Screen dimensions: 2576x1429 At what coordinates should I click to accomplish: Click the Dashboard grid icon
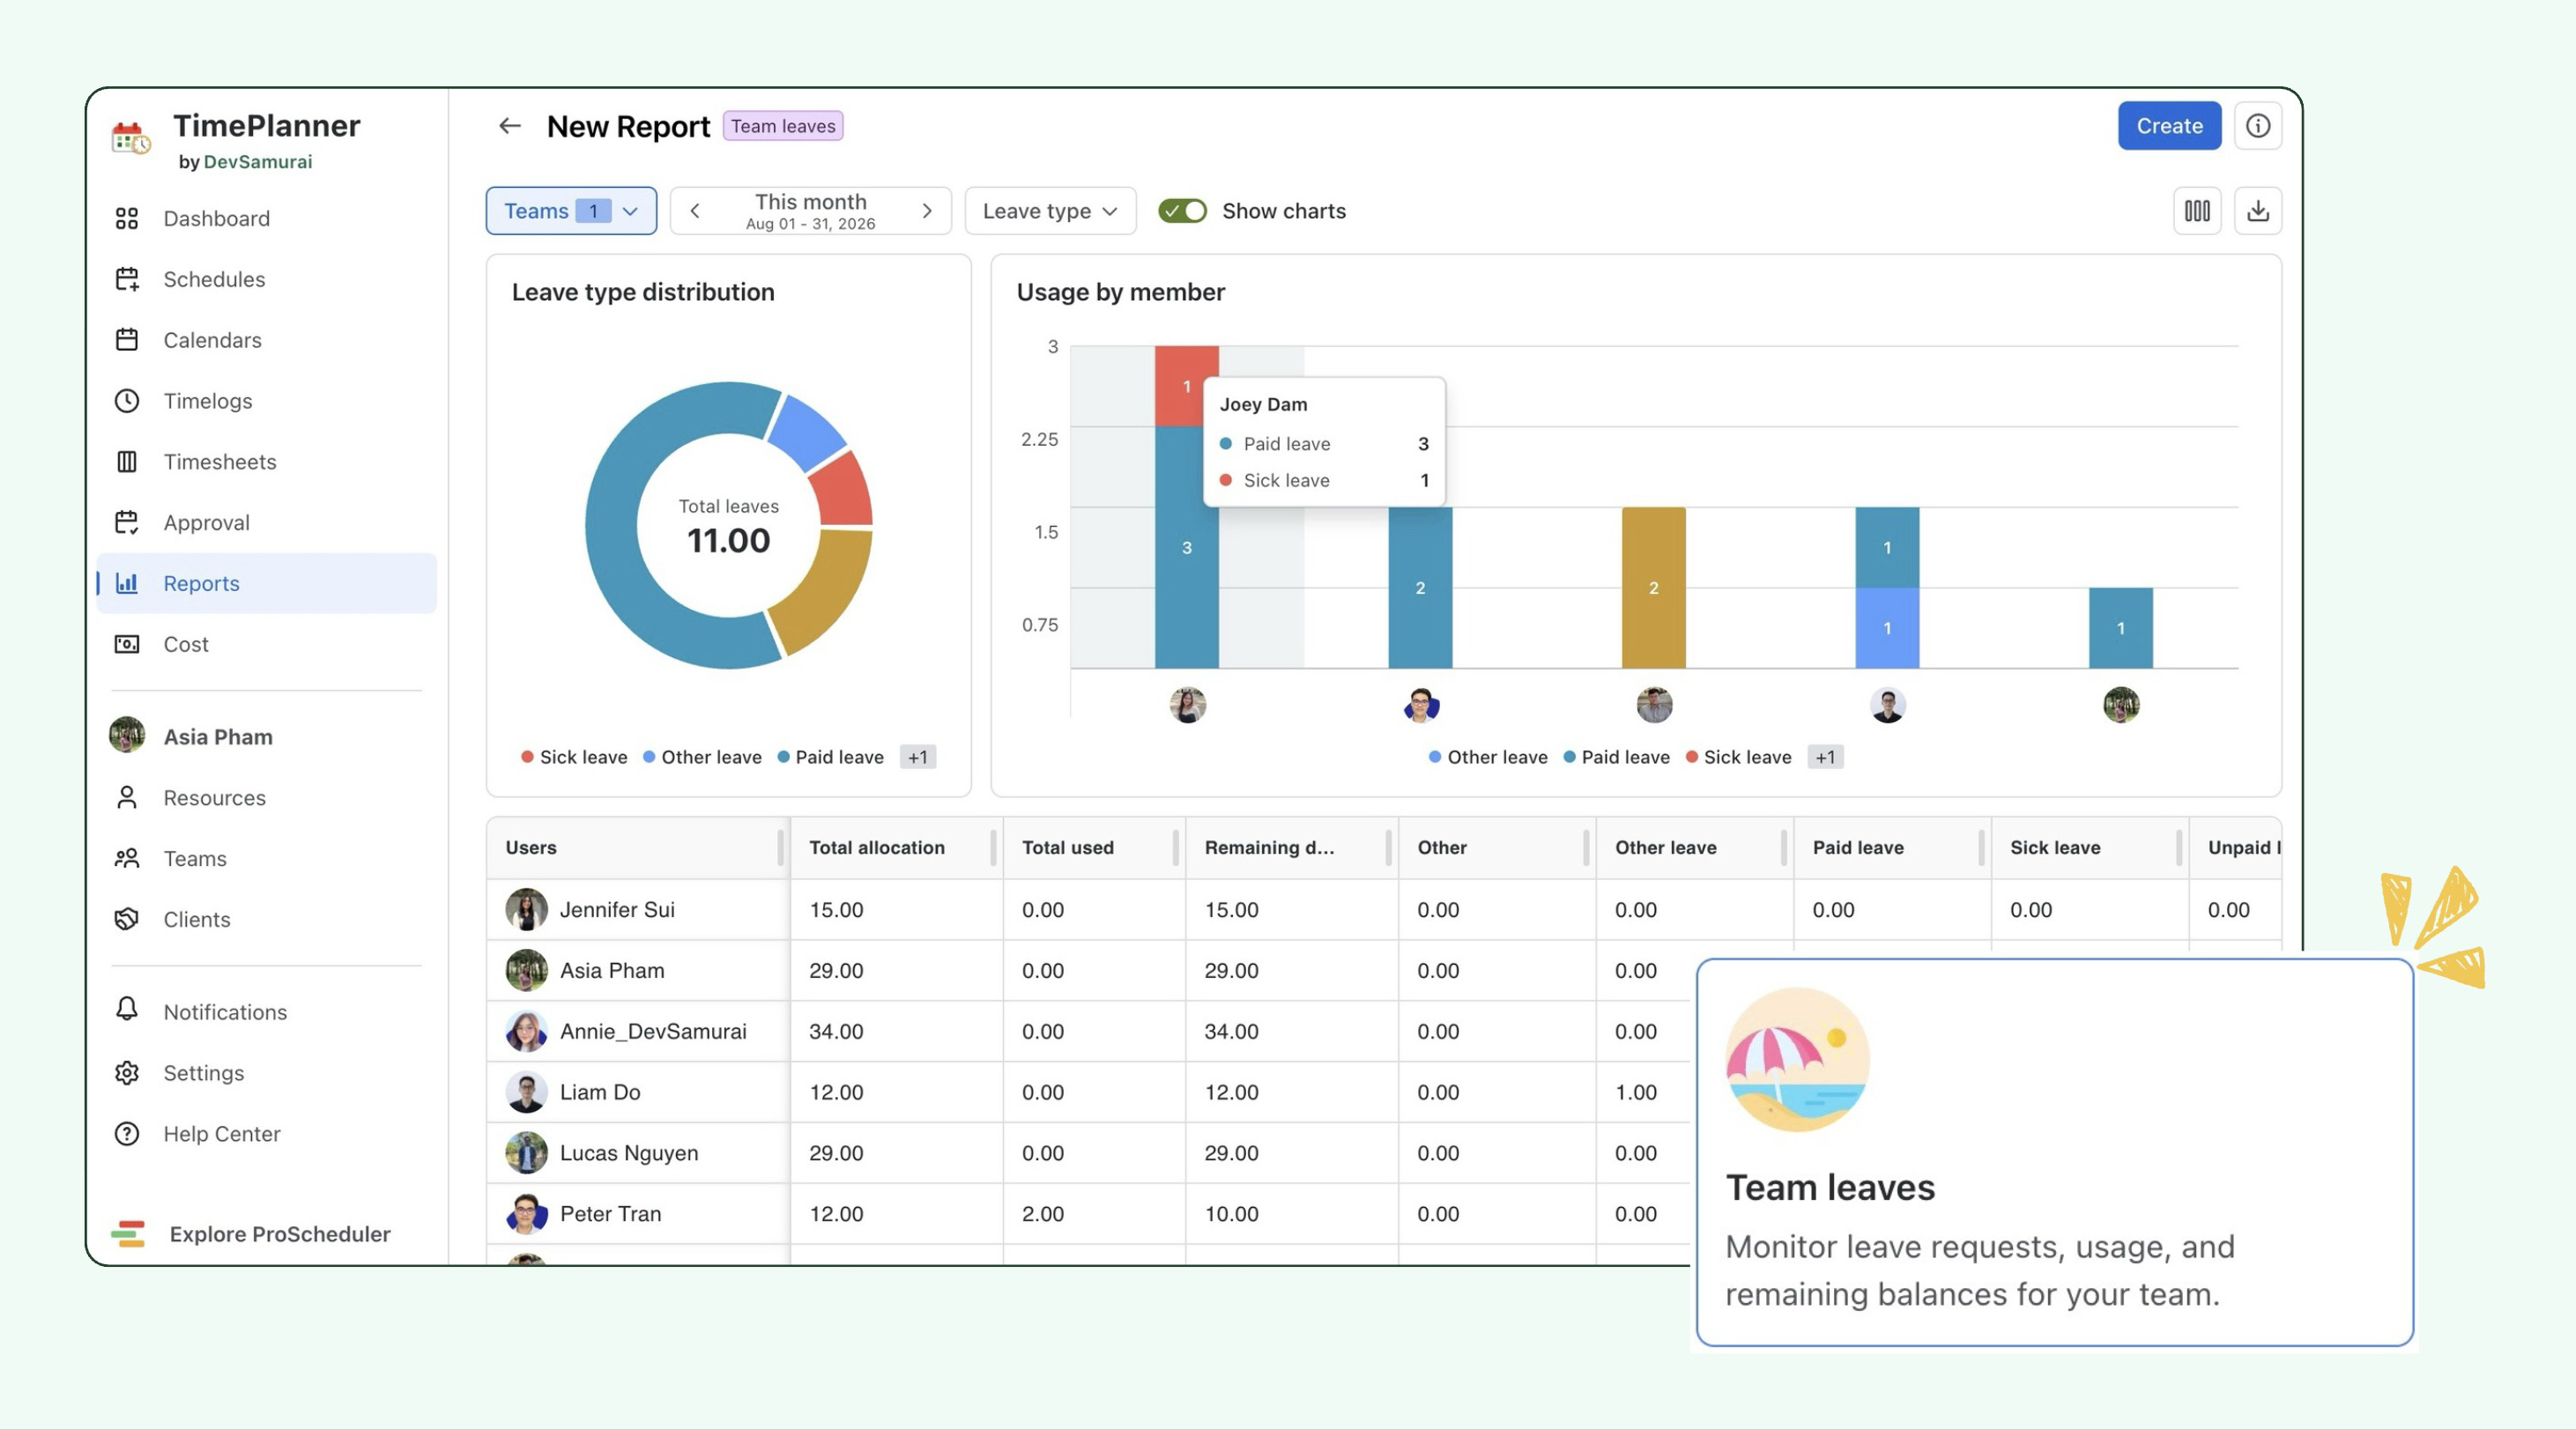pyautogui.click(x=127, y=219)
